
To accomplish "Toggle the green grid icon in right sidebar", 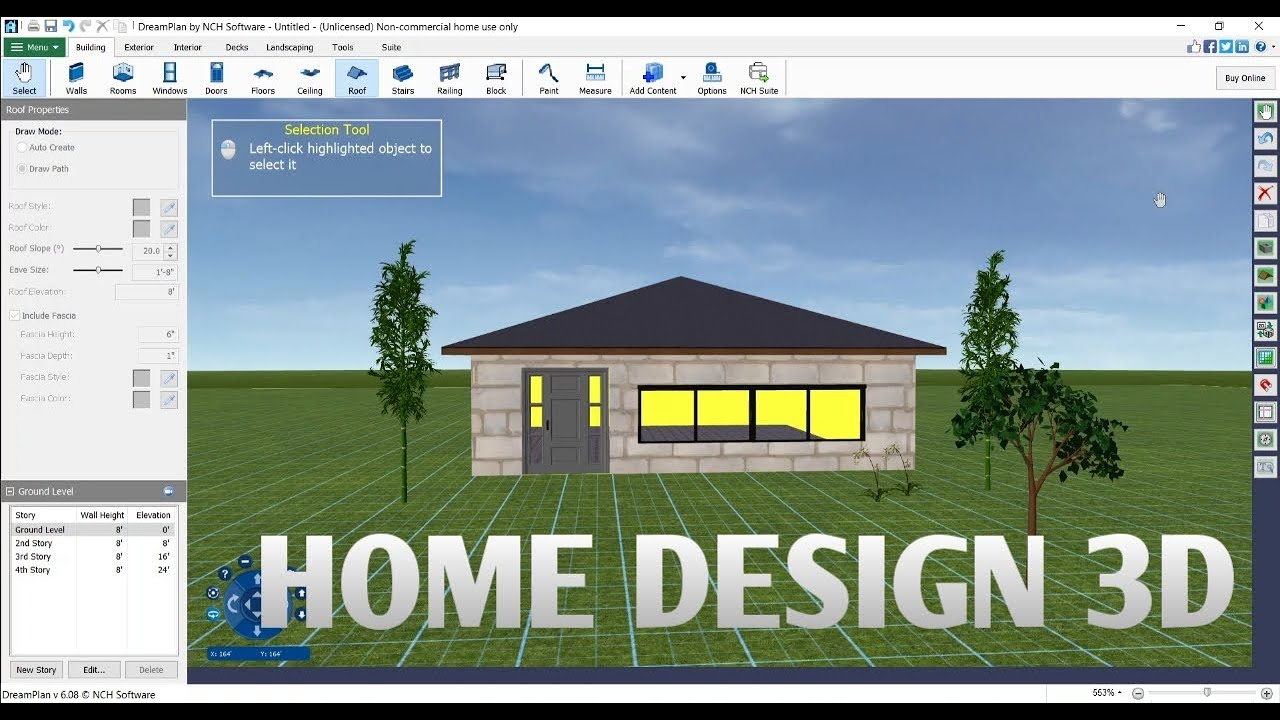I will (1265, 357).
